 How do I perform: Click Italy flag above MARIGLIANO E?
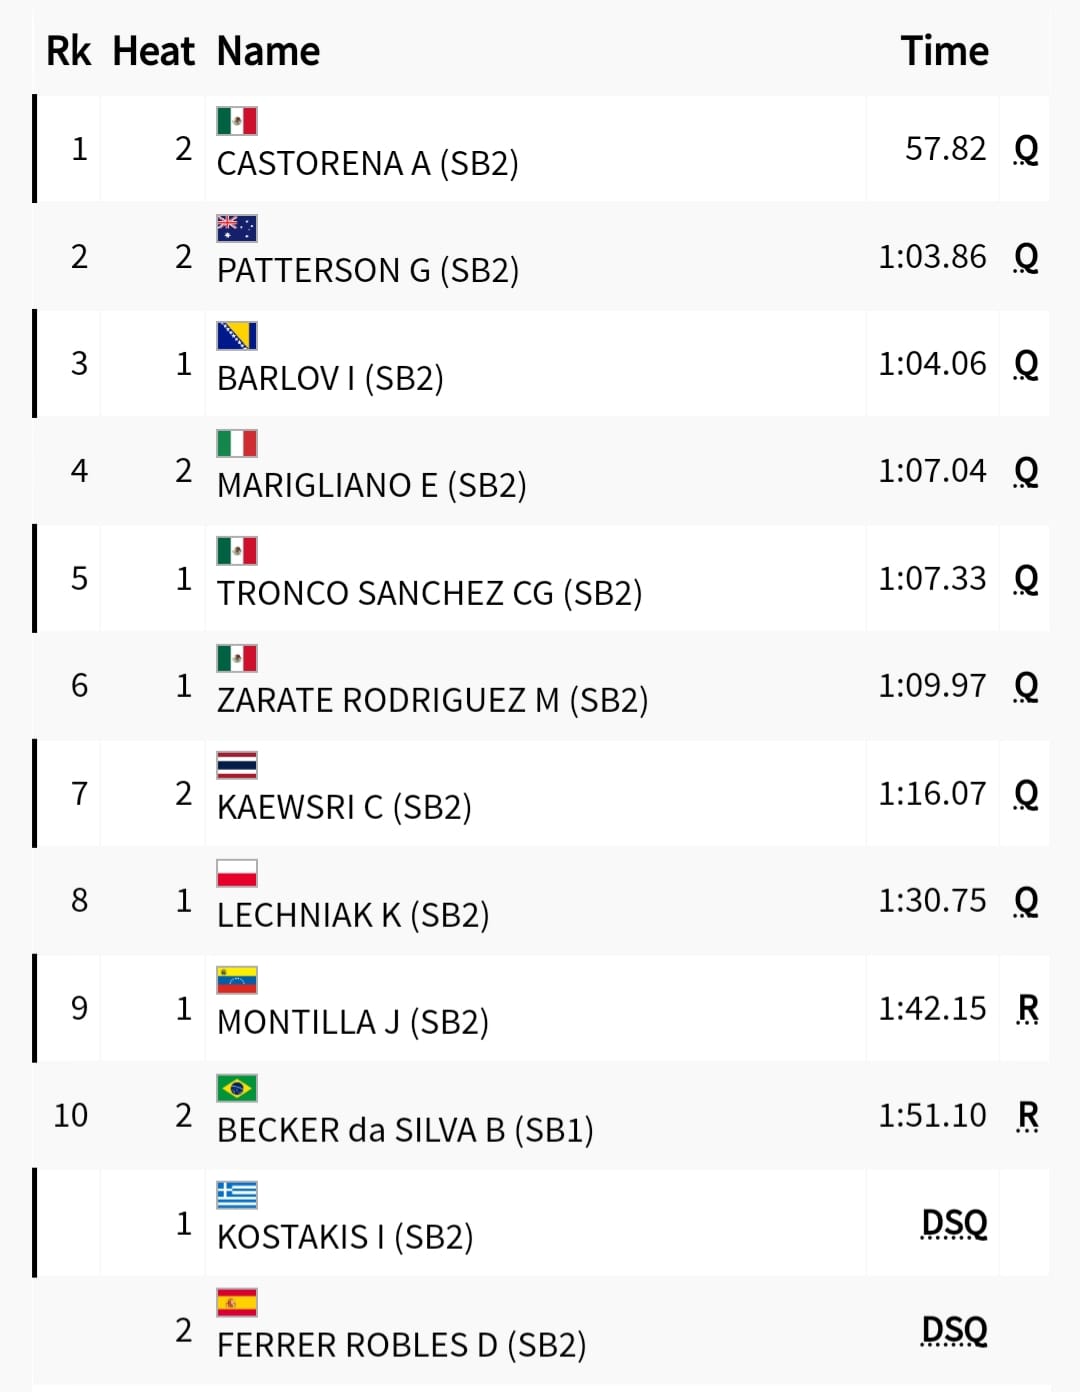click(x=237, y=443)
